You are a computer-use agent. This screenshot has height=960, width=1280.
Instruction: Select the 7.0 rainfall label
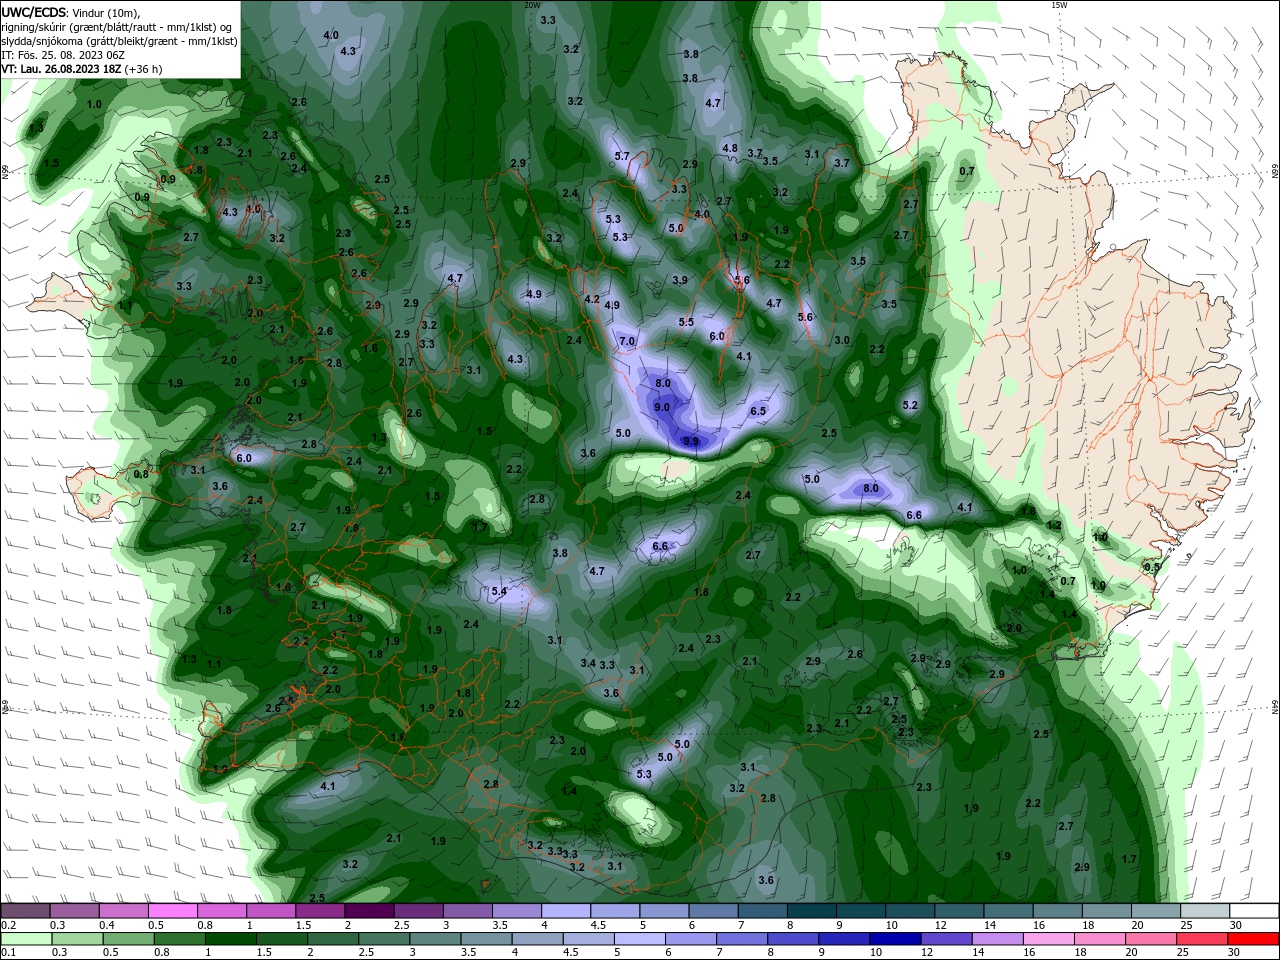click(627, 341)
